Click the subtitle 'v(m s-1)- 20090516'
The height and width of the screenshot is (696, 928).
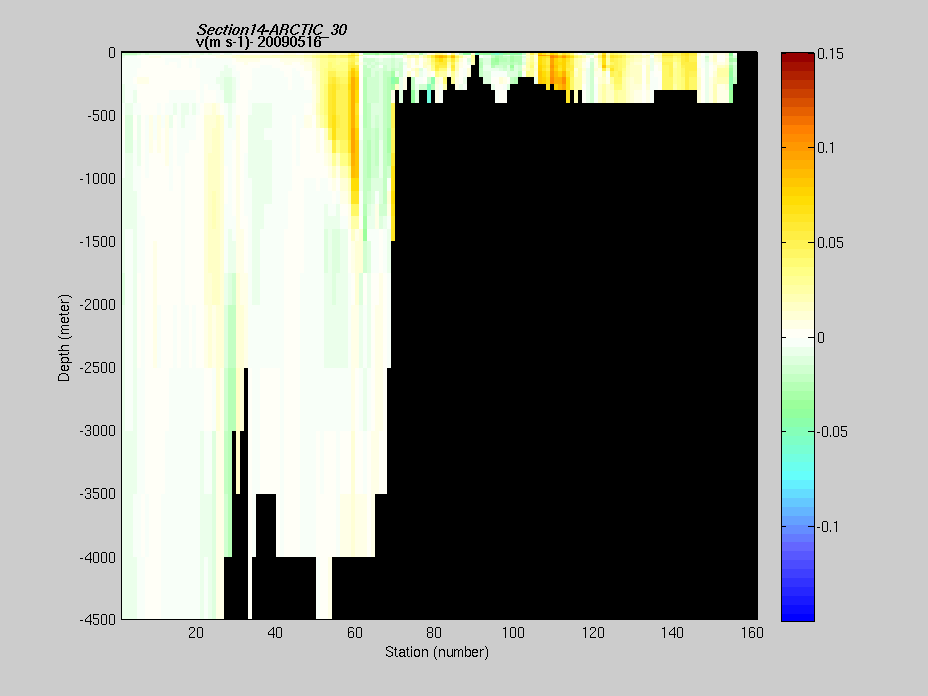pyautogui.click(x=259, y=42)
